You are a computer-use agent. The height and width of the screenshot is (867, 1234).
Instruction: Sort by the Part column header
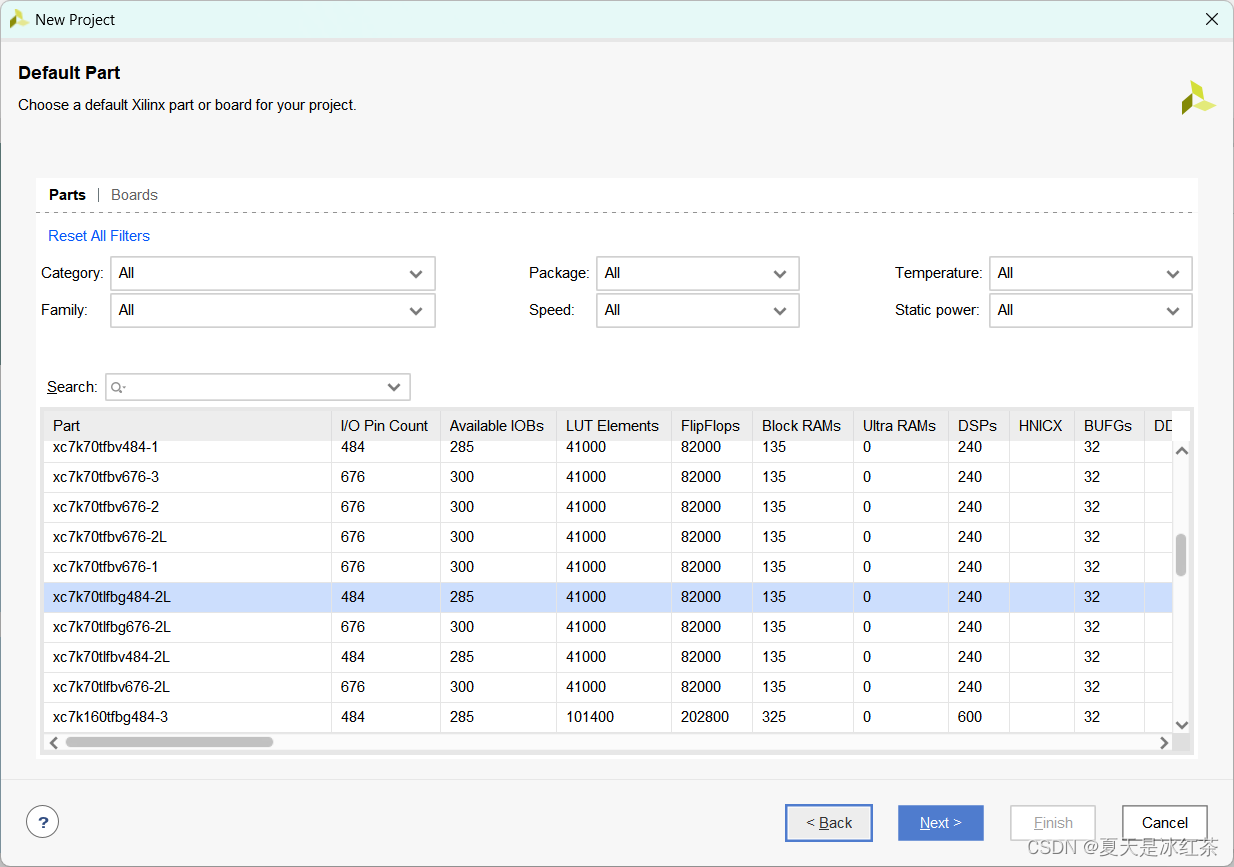[x=187, y=425]
